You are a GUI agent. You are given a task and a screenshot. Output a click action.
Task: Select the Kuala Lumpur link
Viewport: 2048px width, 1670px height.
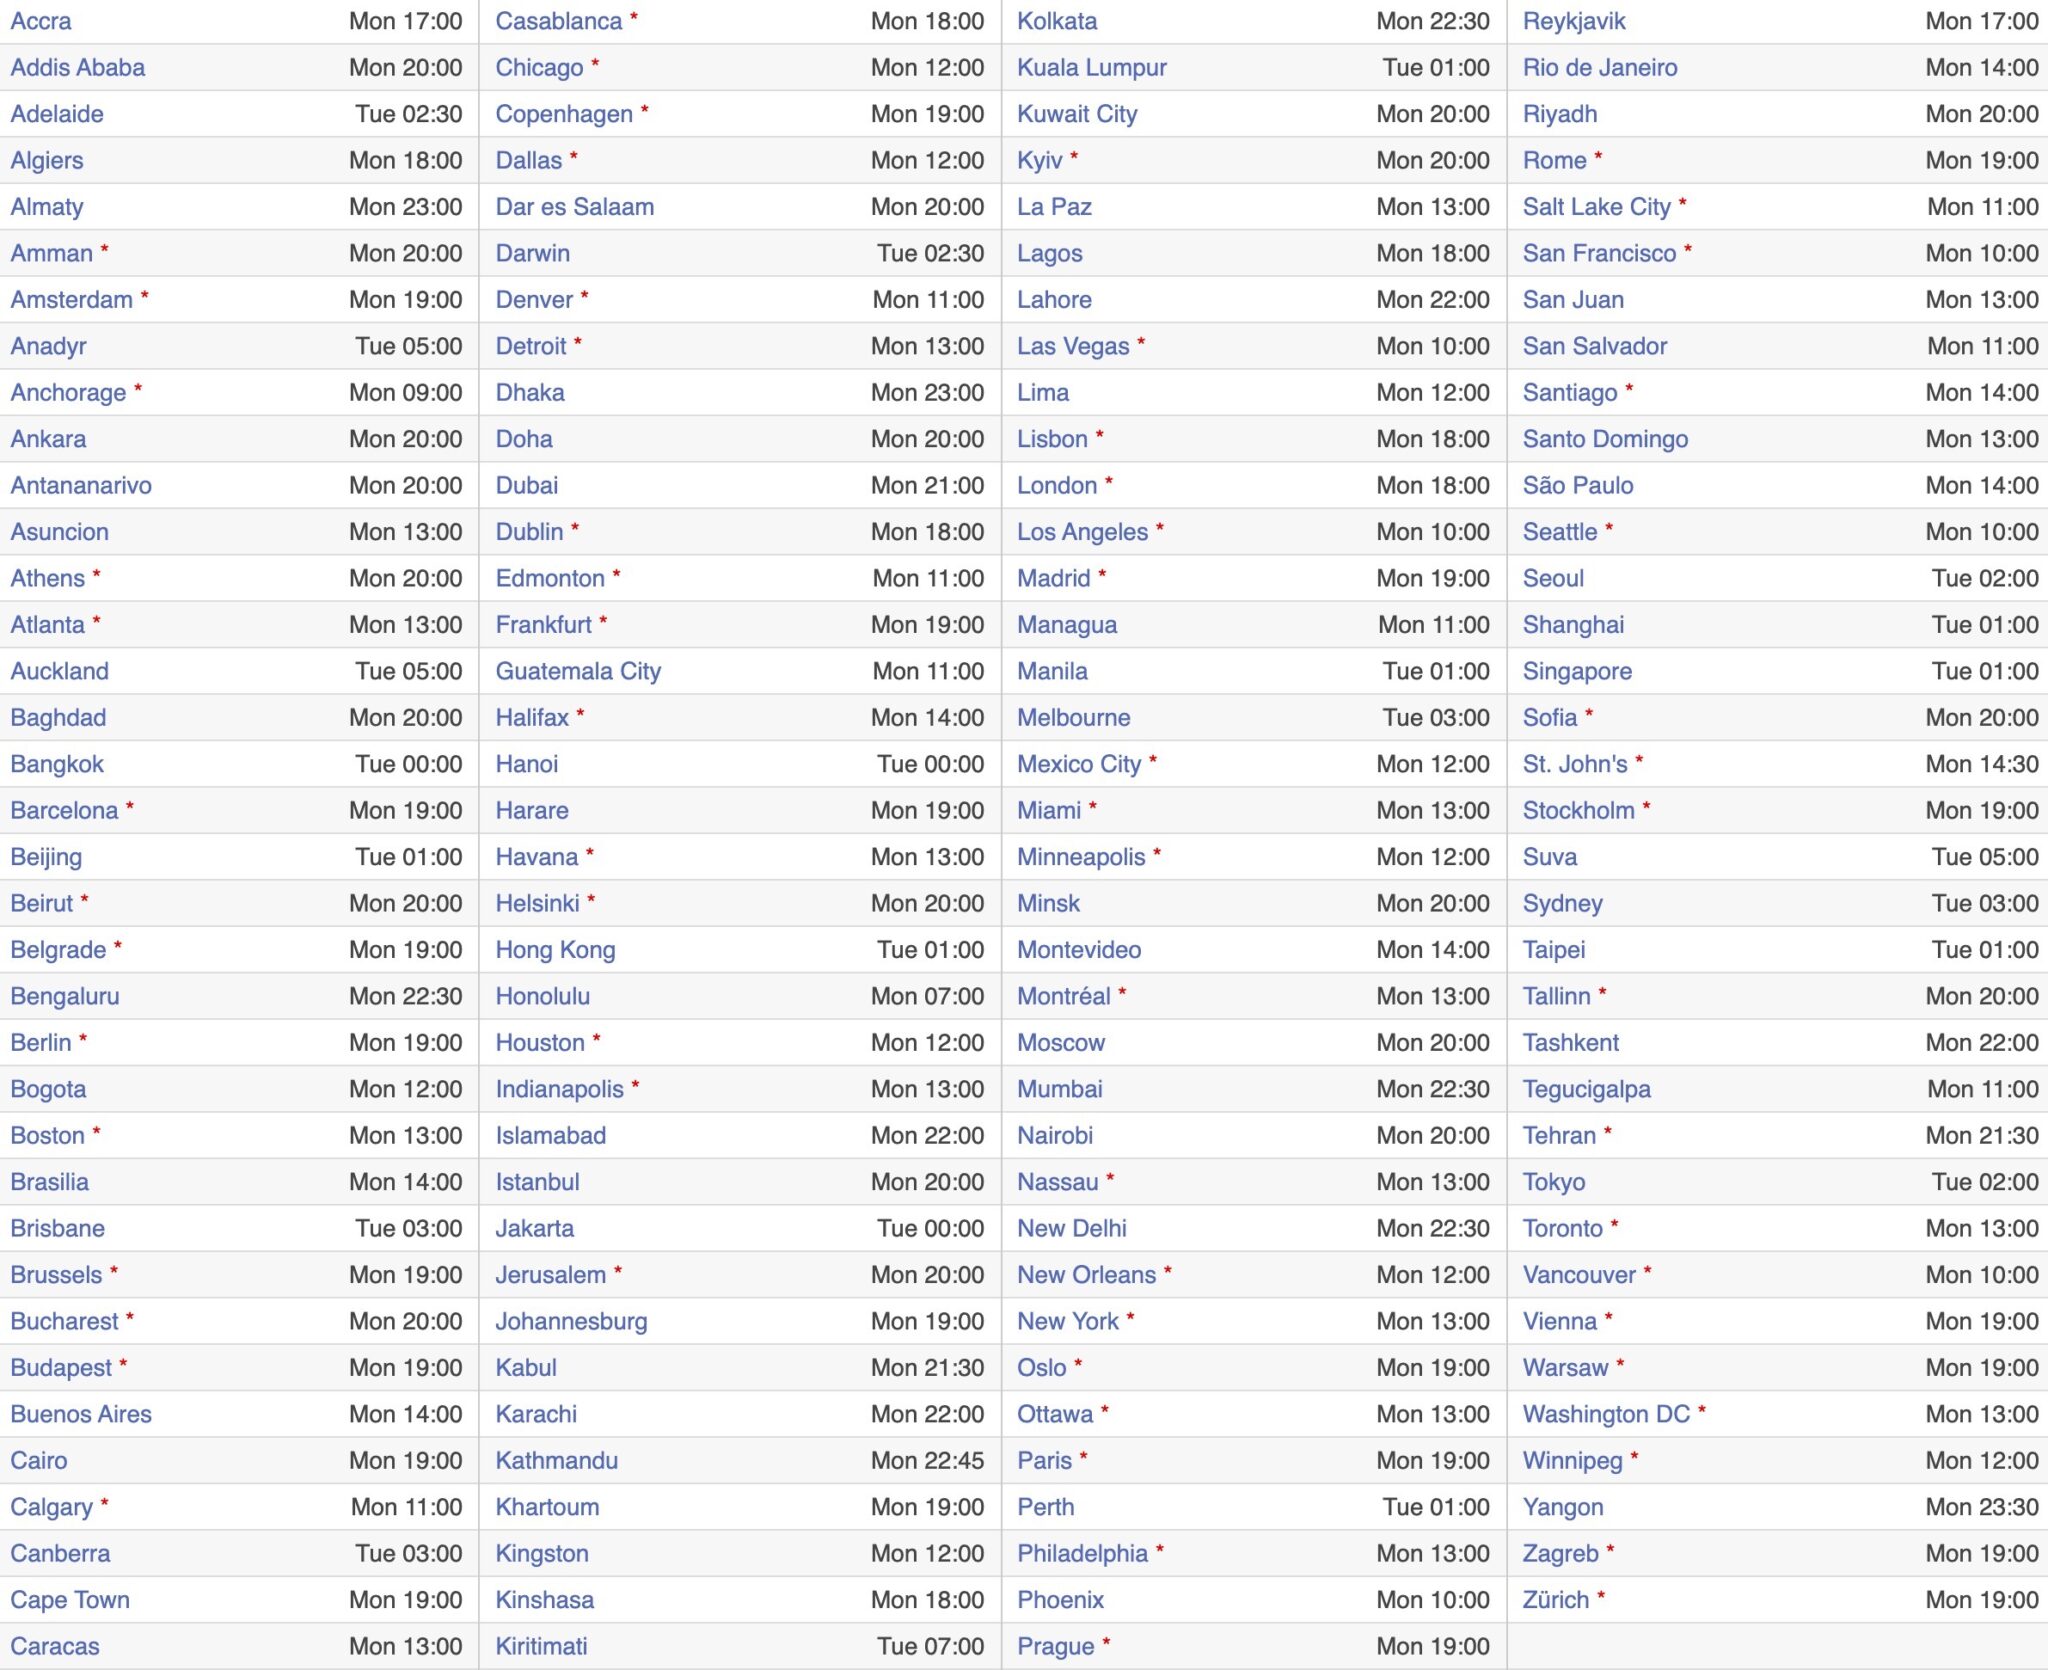(x=1091, y=67)
